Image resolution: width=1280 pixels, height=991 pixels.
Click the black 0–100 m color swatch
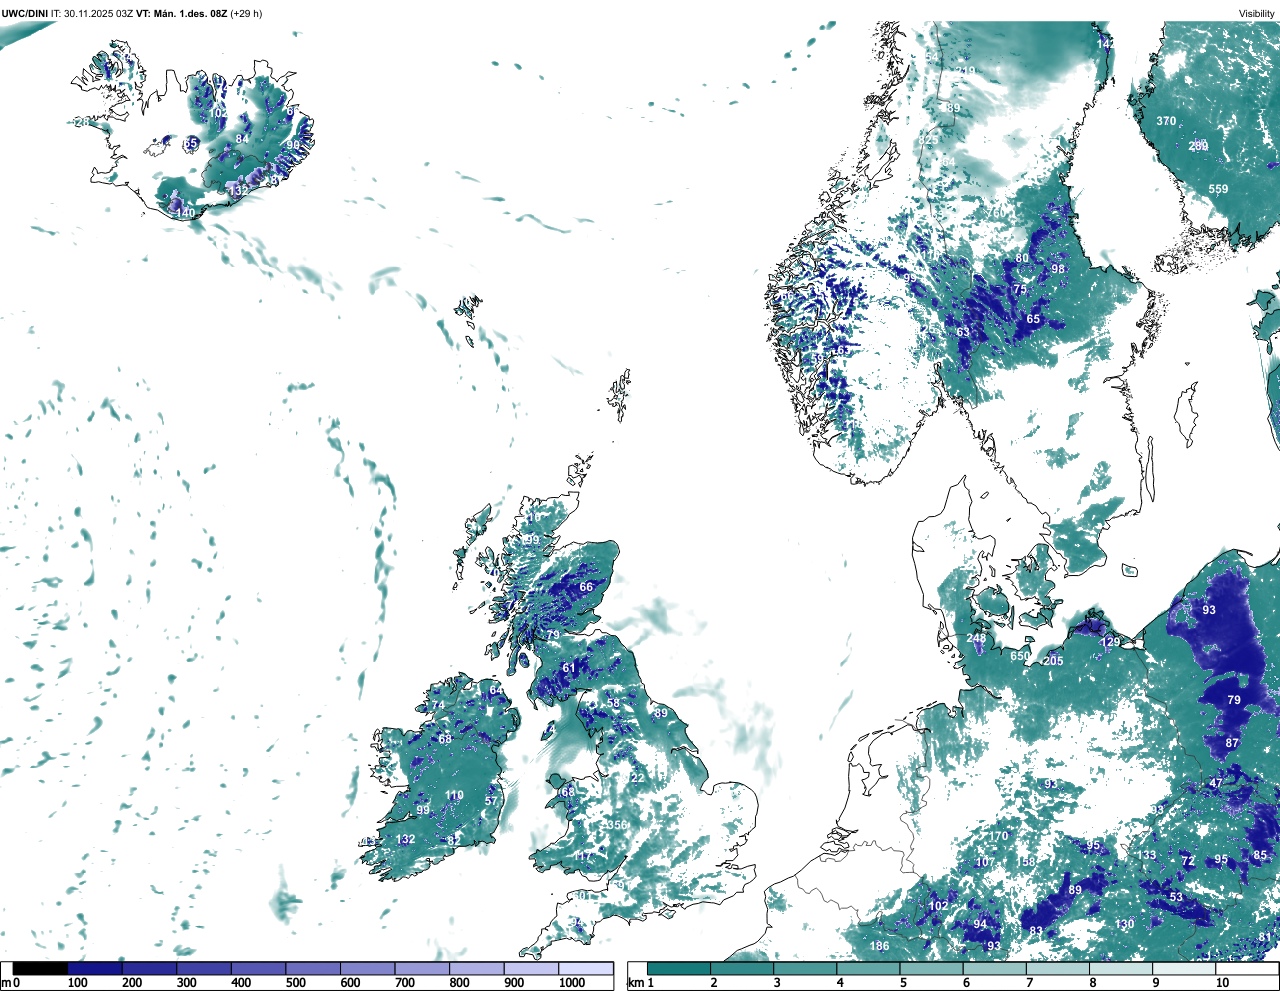click(x=40, y=969)
